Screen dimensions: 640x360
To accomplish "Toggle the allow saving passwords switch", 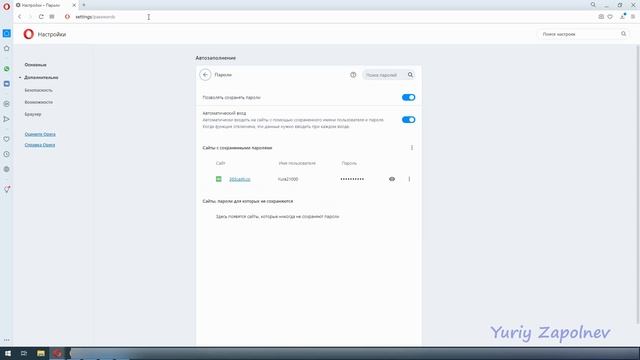I will 408,98.
